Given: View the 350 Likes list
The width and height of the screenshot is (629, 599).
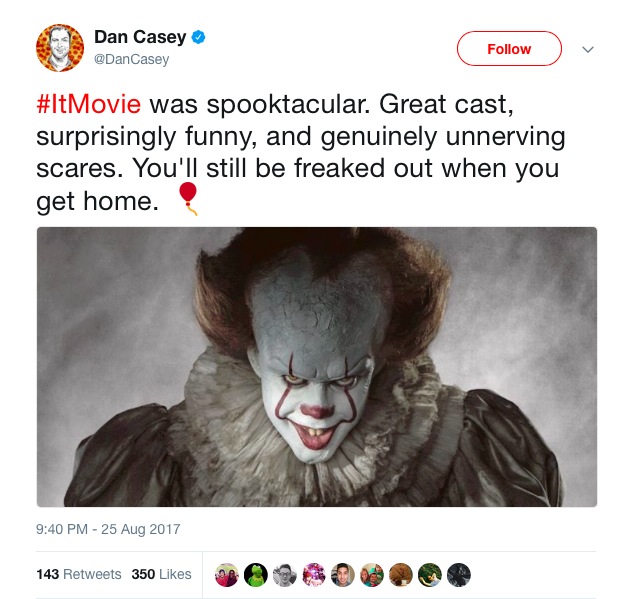Looking at the screenshot, I should (x=161, y=575).
